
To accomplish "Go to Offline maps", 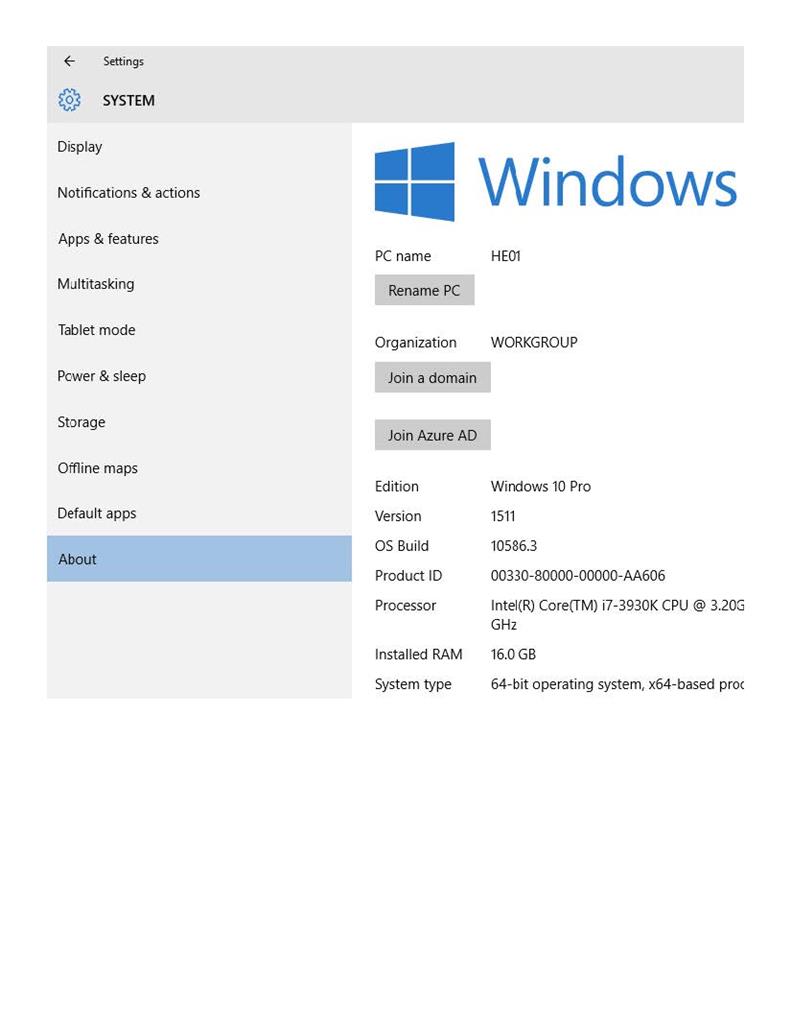I will [199, 468].
